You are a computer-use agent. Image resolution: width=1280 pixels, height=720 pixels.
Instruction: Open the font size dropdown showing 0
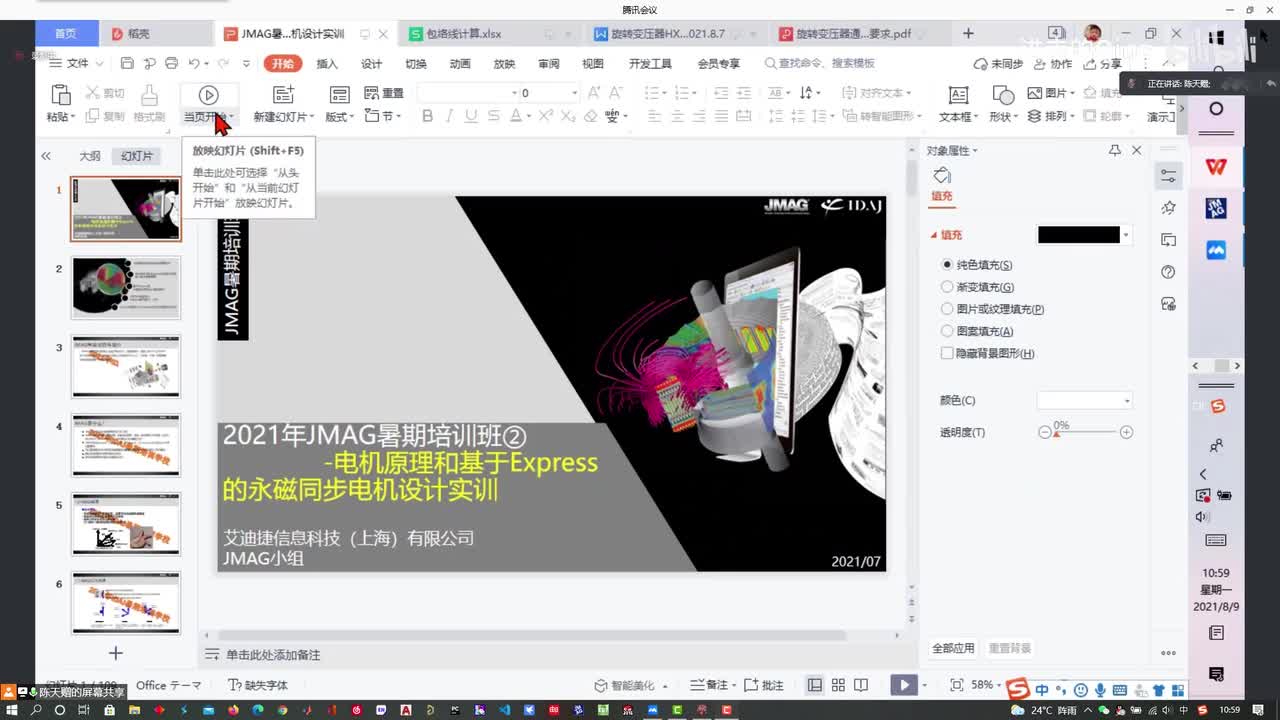click(574, 93)
